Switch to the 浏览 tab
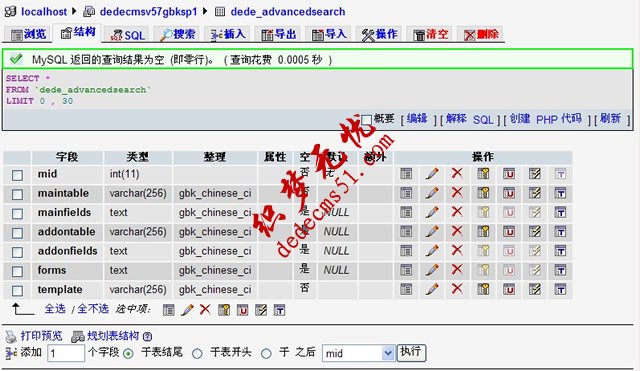 [28, 34]
